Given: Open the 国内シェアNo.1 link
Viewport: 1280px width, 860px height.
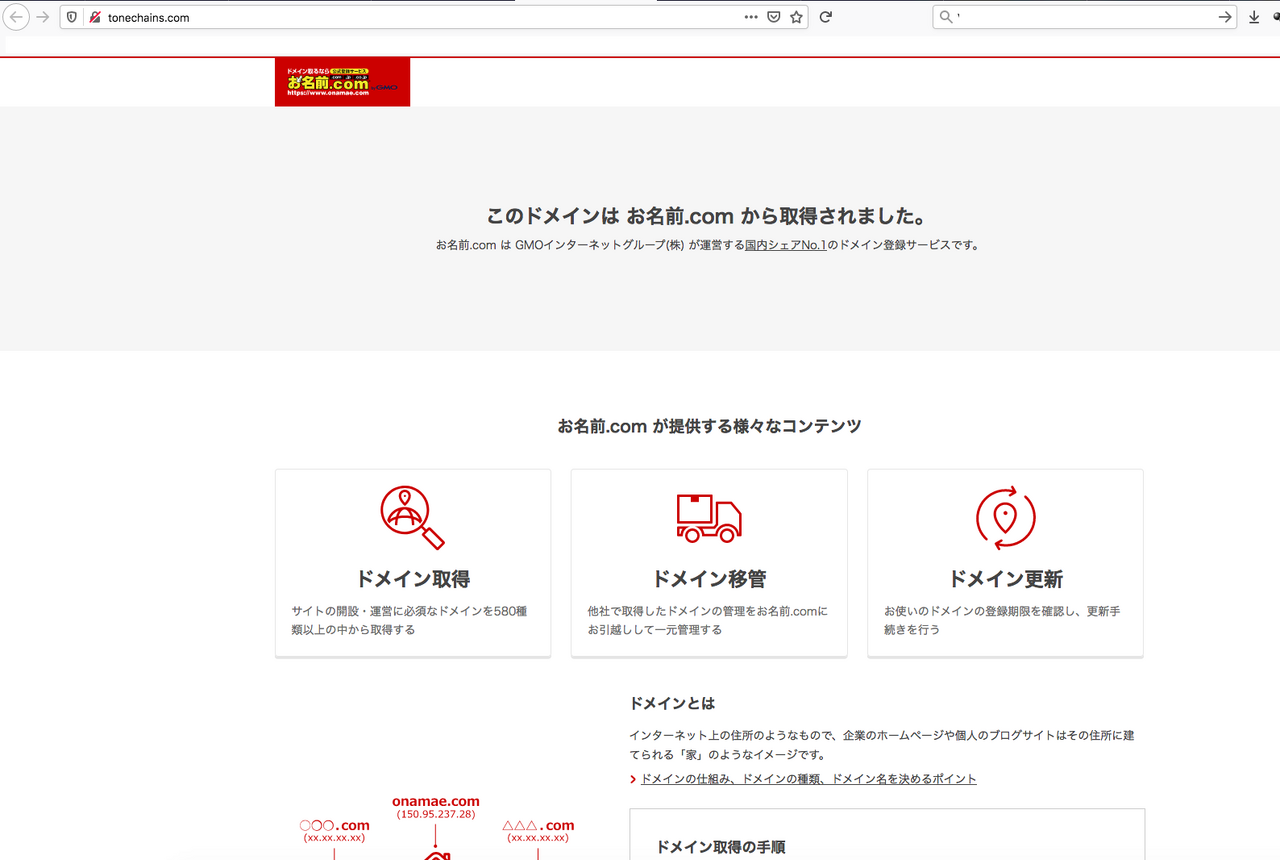Looking at the screenshot, I should 785,245.
